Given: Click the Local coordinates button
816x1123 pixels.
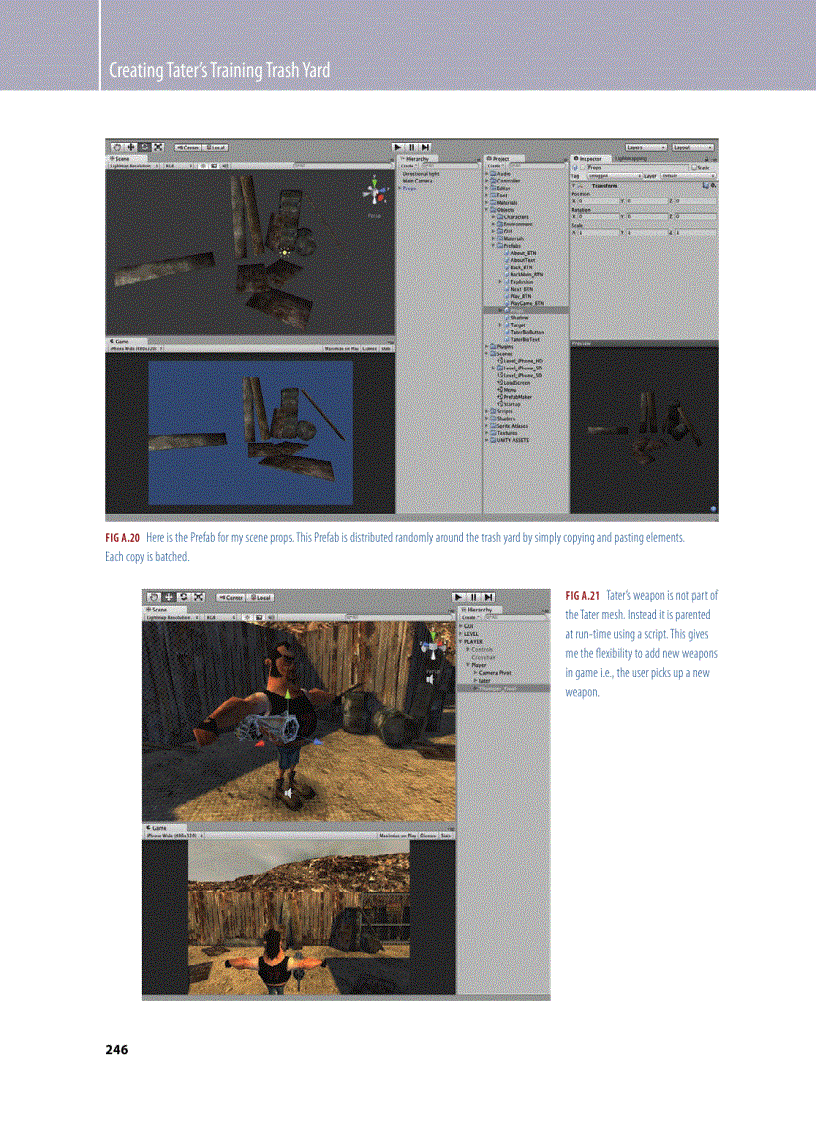Looking at the screenshot, I should [x=216, y=147].
